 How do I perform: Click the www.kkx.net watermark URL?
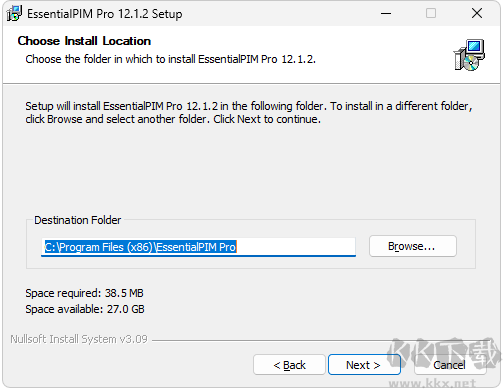432,383
